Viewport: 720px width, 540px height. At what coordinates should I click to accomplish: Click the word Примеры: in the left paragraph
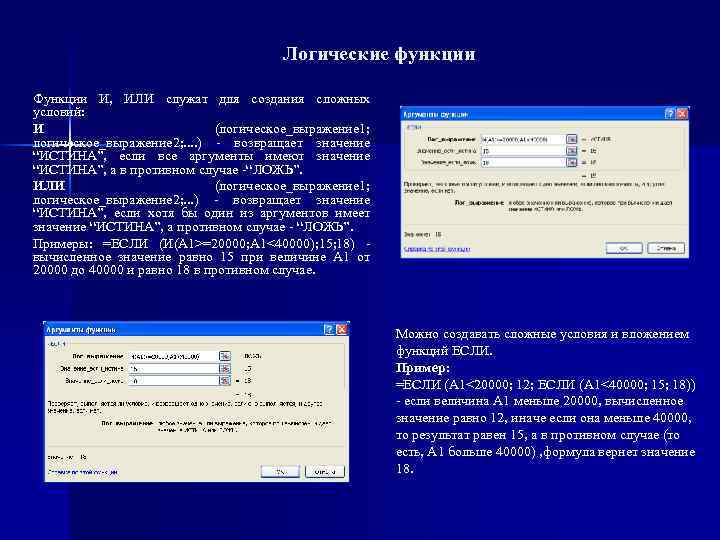63,243
